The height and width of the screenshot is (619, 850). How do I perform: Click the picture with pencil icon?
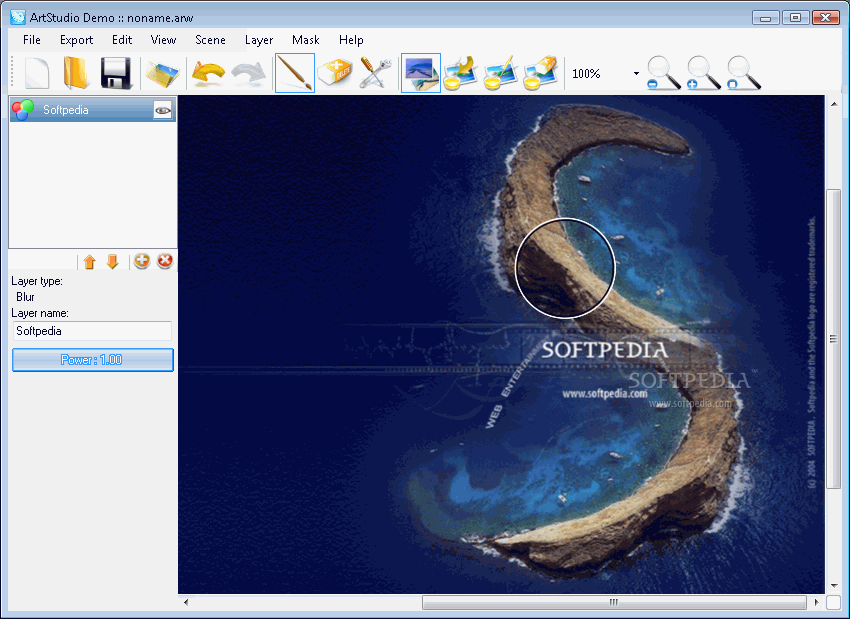click(500, 73)
